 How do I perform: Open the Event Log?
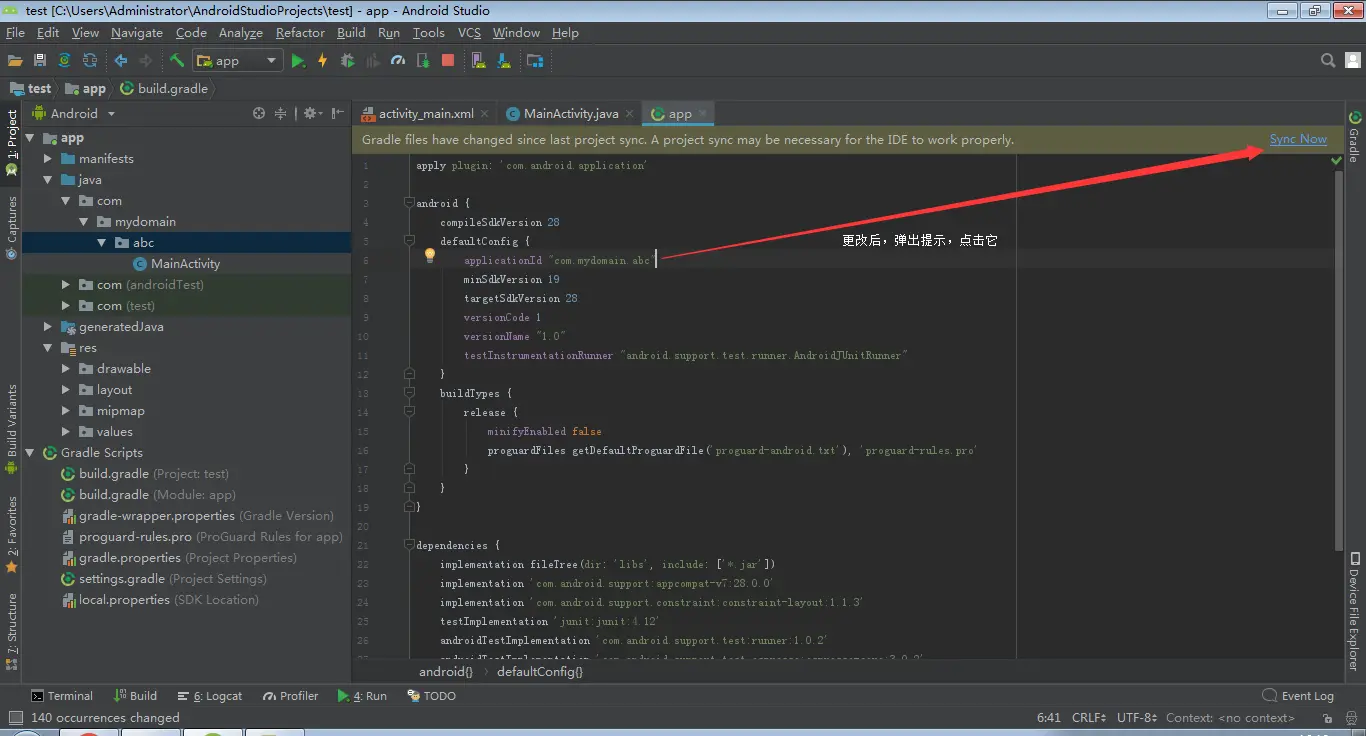click(x=1298, y=696)
